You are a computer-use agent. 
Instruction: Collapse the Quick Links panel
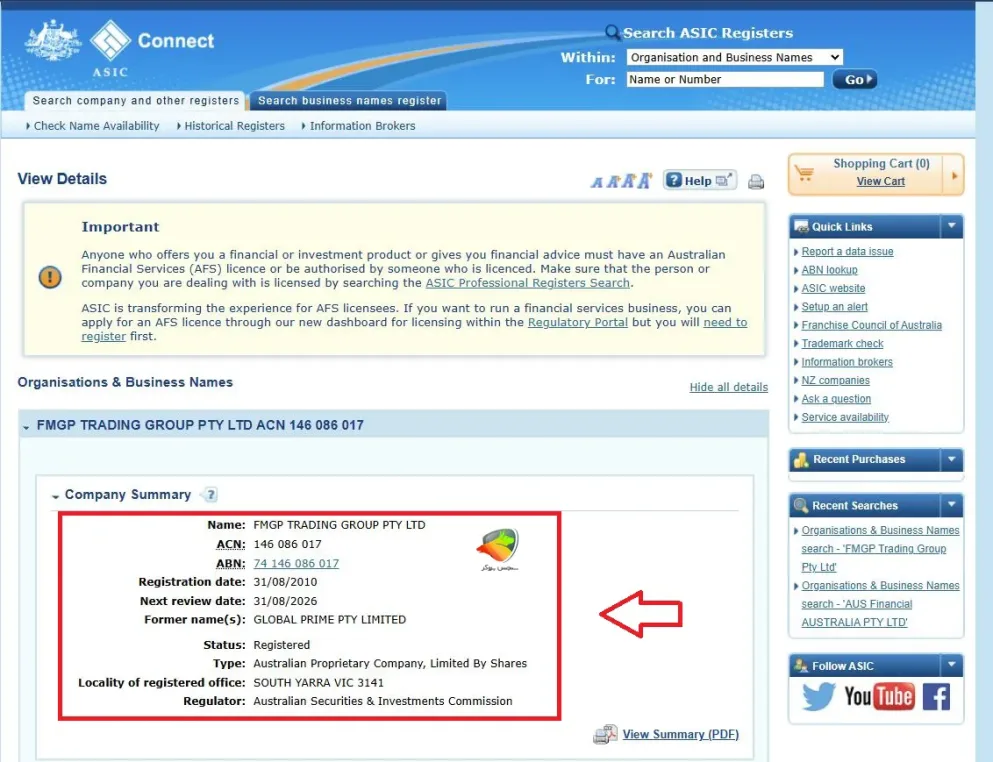(951, 225)
